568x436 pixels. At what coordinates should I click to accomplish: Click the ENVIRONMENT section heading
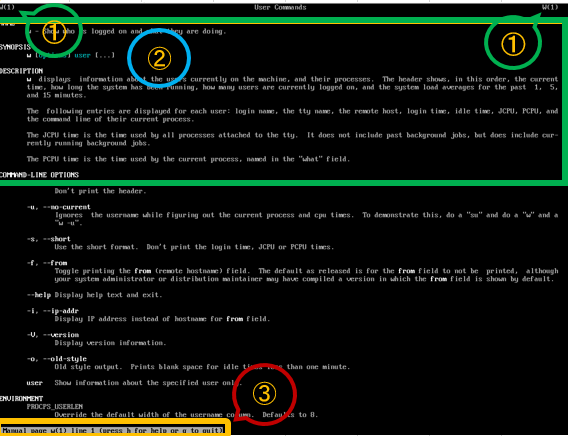[x=21, y=398]
